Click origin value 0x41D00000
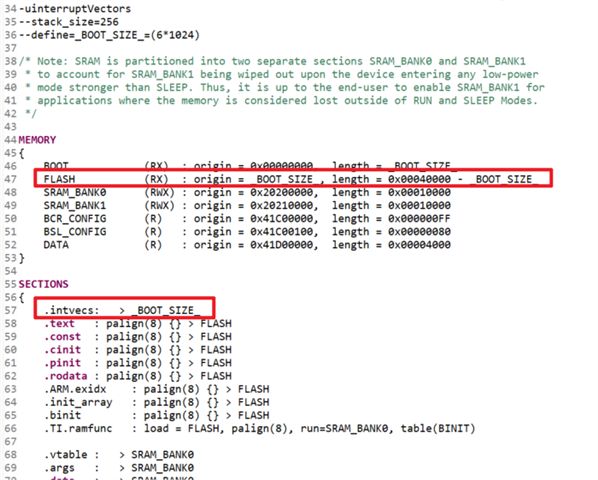The image size is (598, 480). [x=281, y=245]
